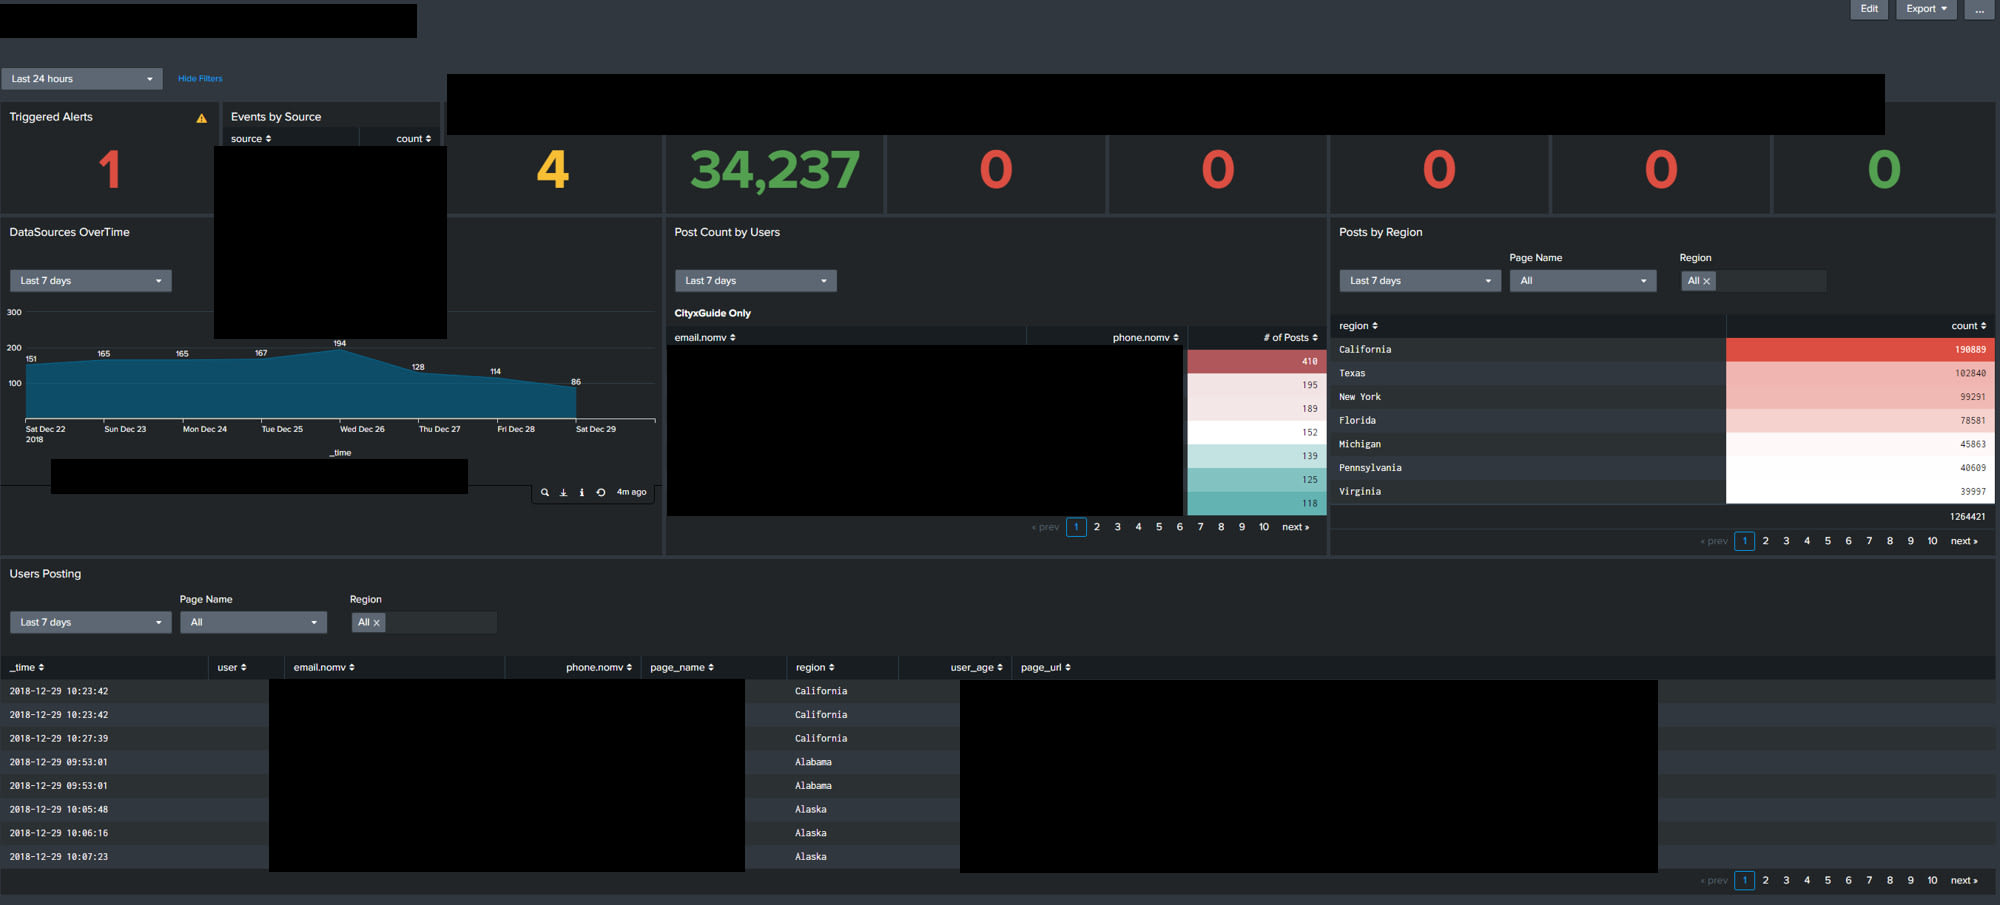Viewport: 2000px width, 905px height.
Task: Open the more options ellipsis menu
Action: click(x=1980, y=9)
